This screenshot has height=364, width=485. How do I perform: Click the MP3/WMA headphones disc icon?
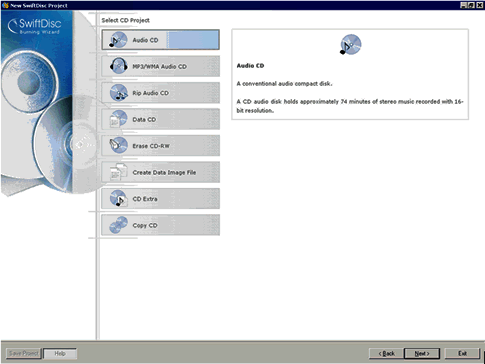[119, 66]
